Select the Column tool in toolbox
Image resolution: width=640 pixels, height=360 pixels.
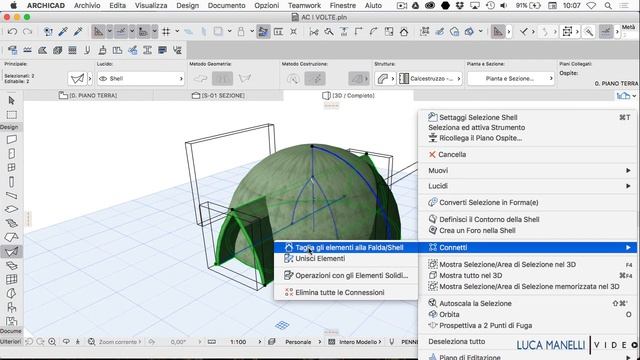(11, 182)
